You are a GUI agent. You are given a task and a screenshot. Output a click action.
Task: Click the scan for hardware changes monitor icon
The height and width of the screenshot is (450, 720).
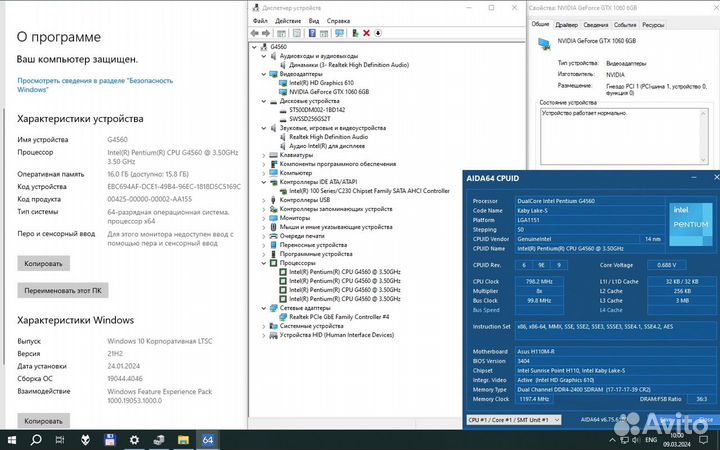340,33
